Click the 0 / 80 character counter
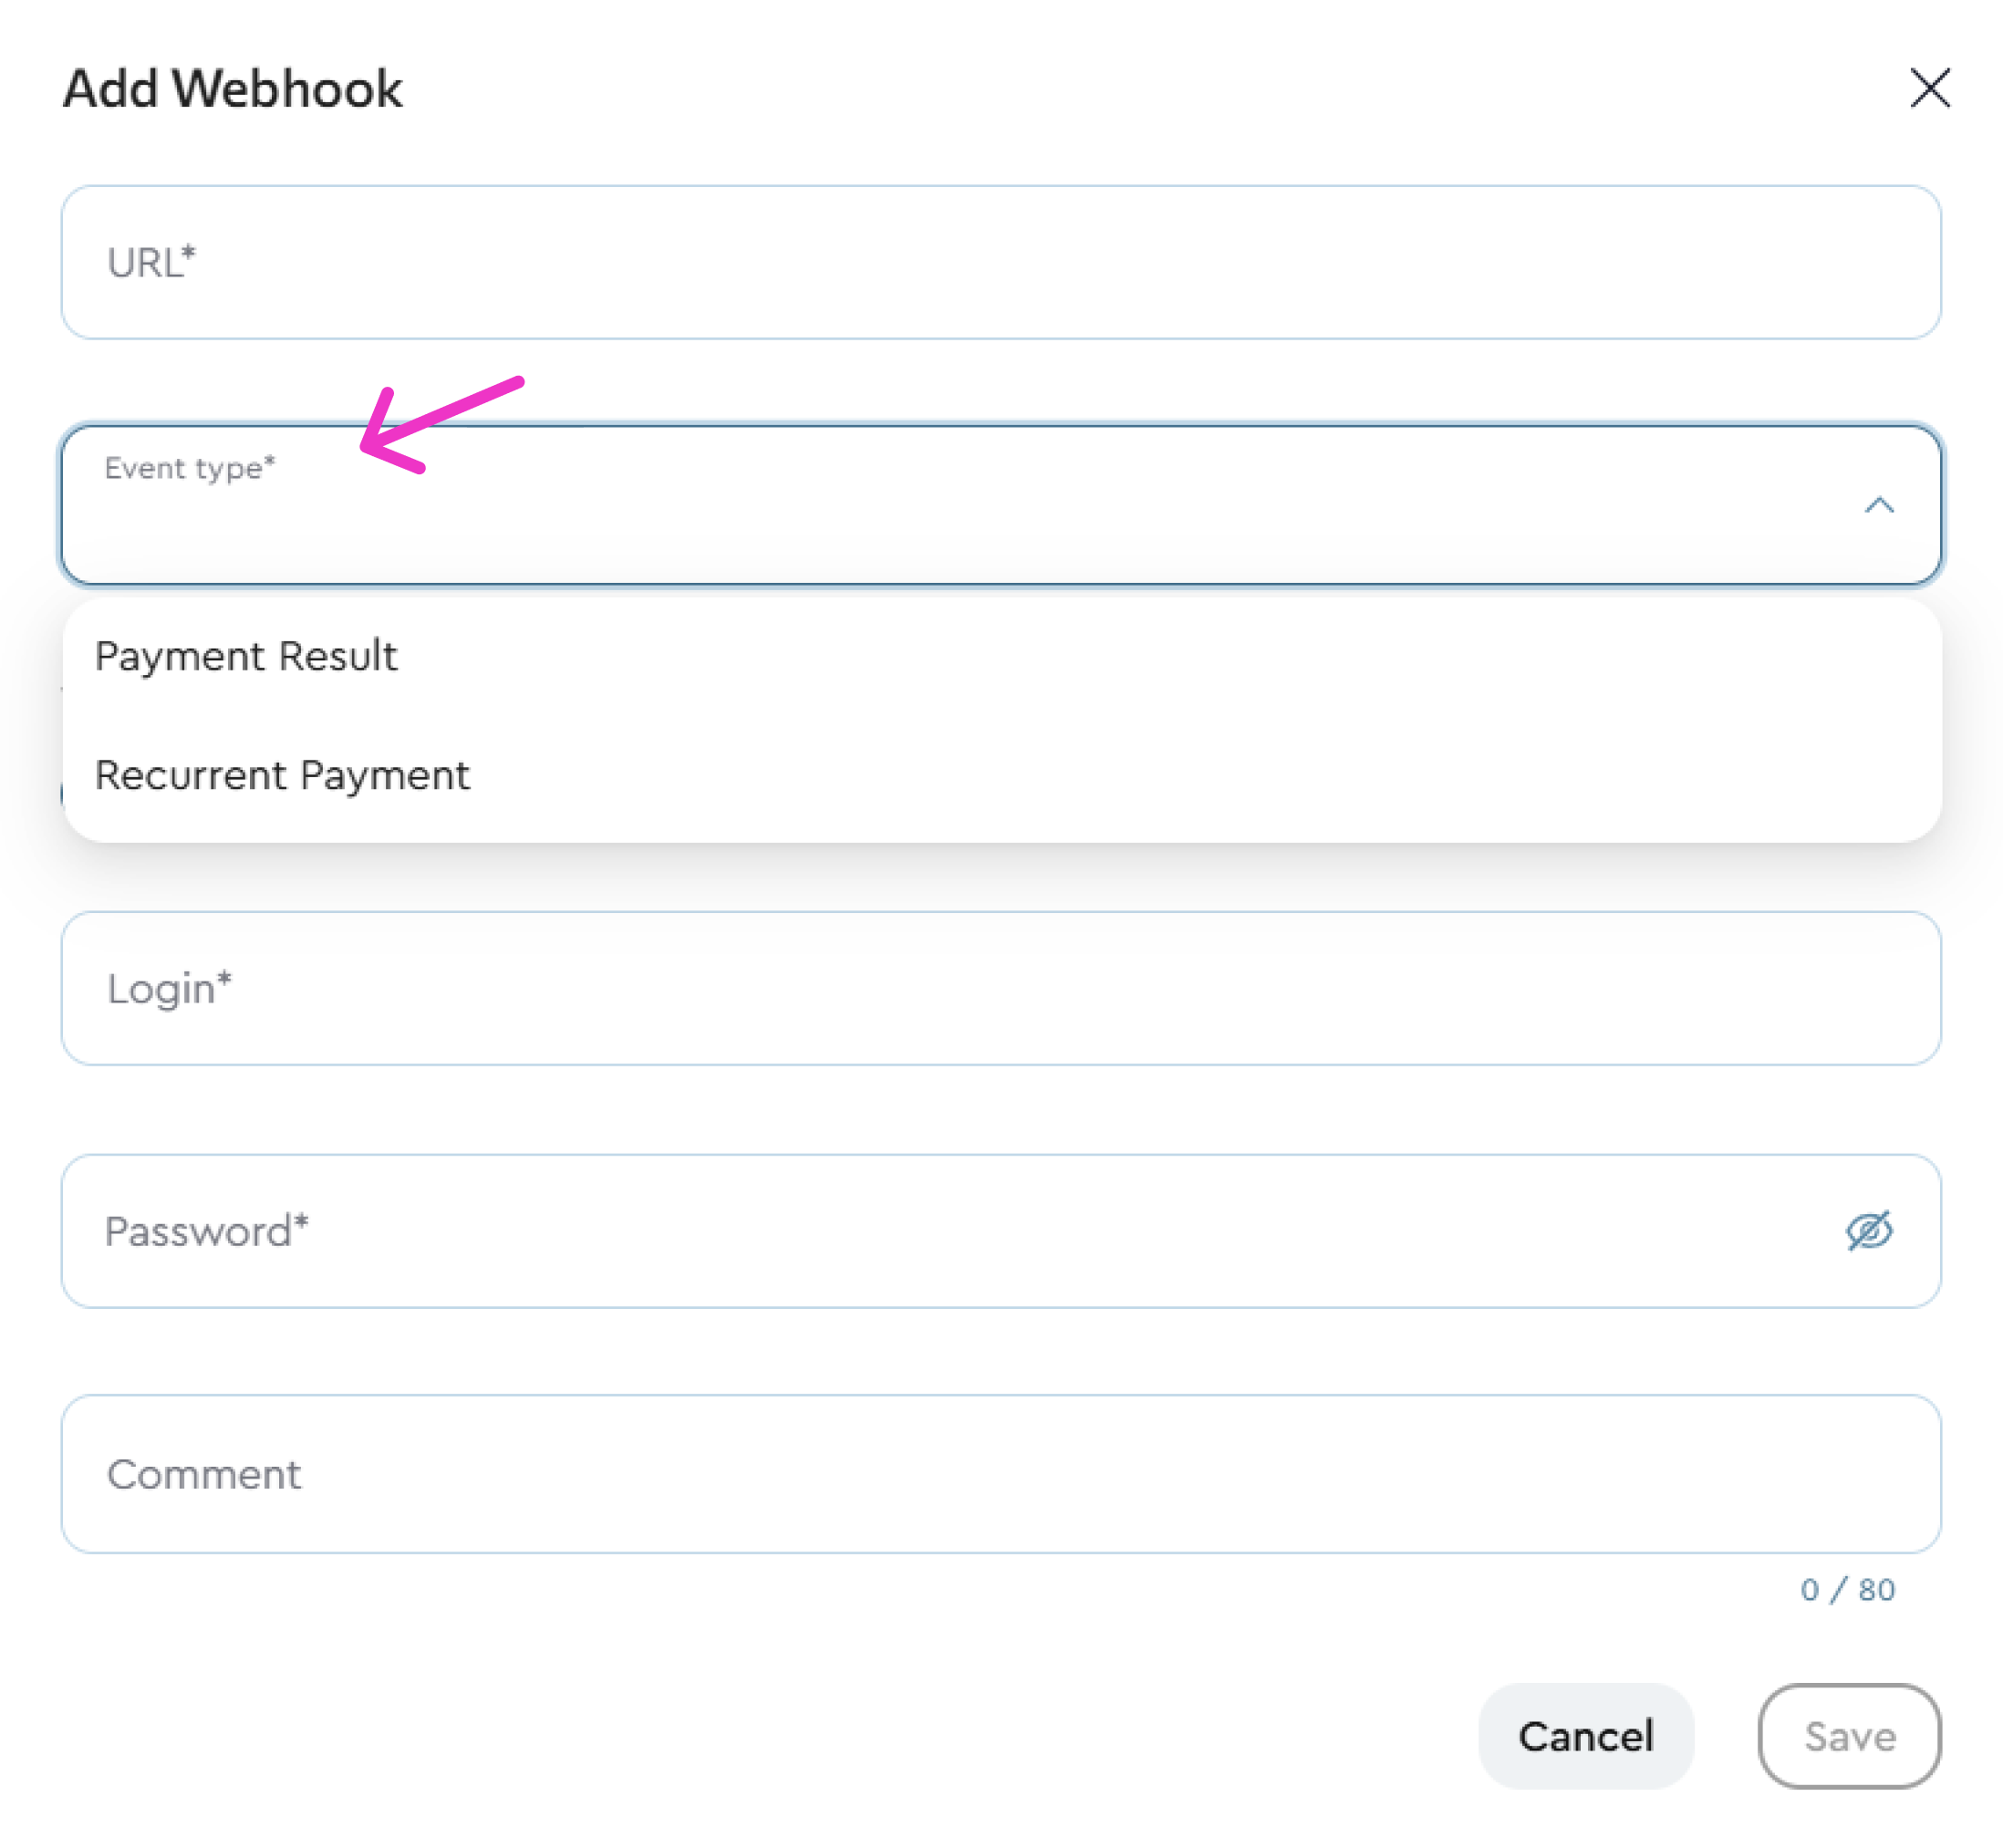Viewport: 2003px width, 1848px height. point(1846,1589)
